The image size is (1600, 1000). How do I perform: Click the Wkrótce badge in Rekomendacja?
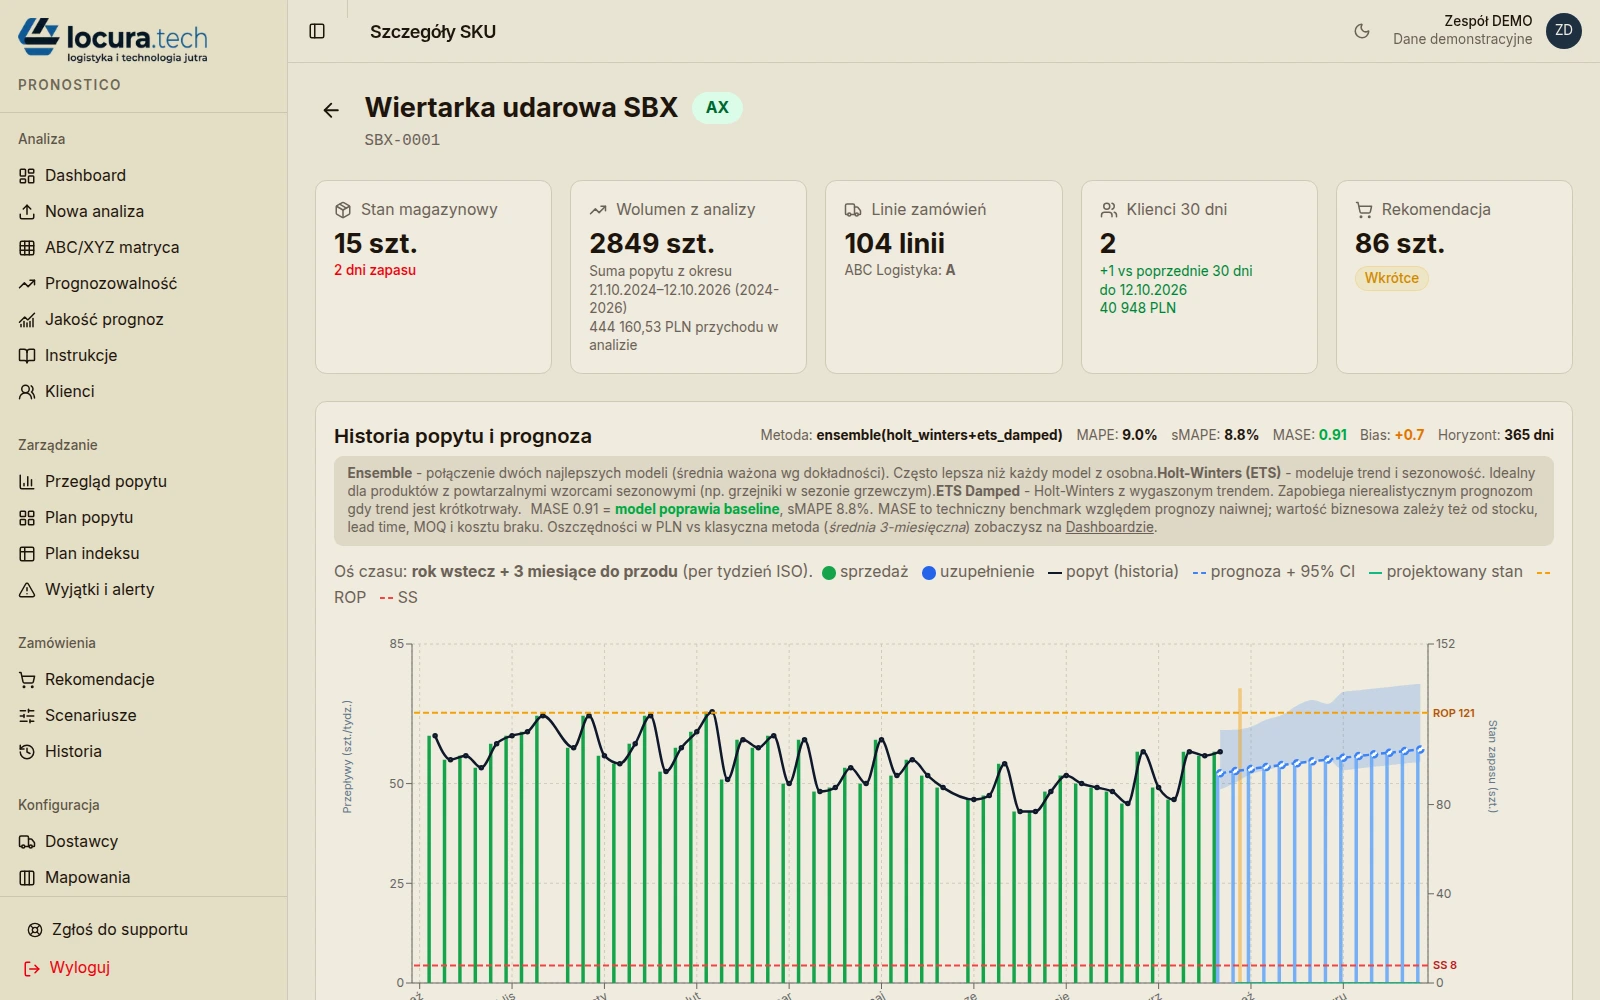1391,278
